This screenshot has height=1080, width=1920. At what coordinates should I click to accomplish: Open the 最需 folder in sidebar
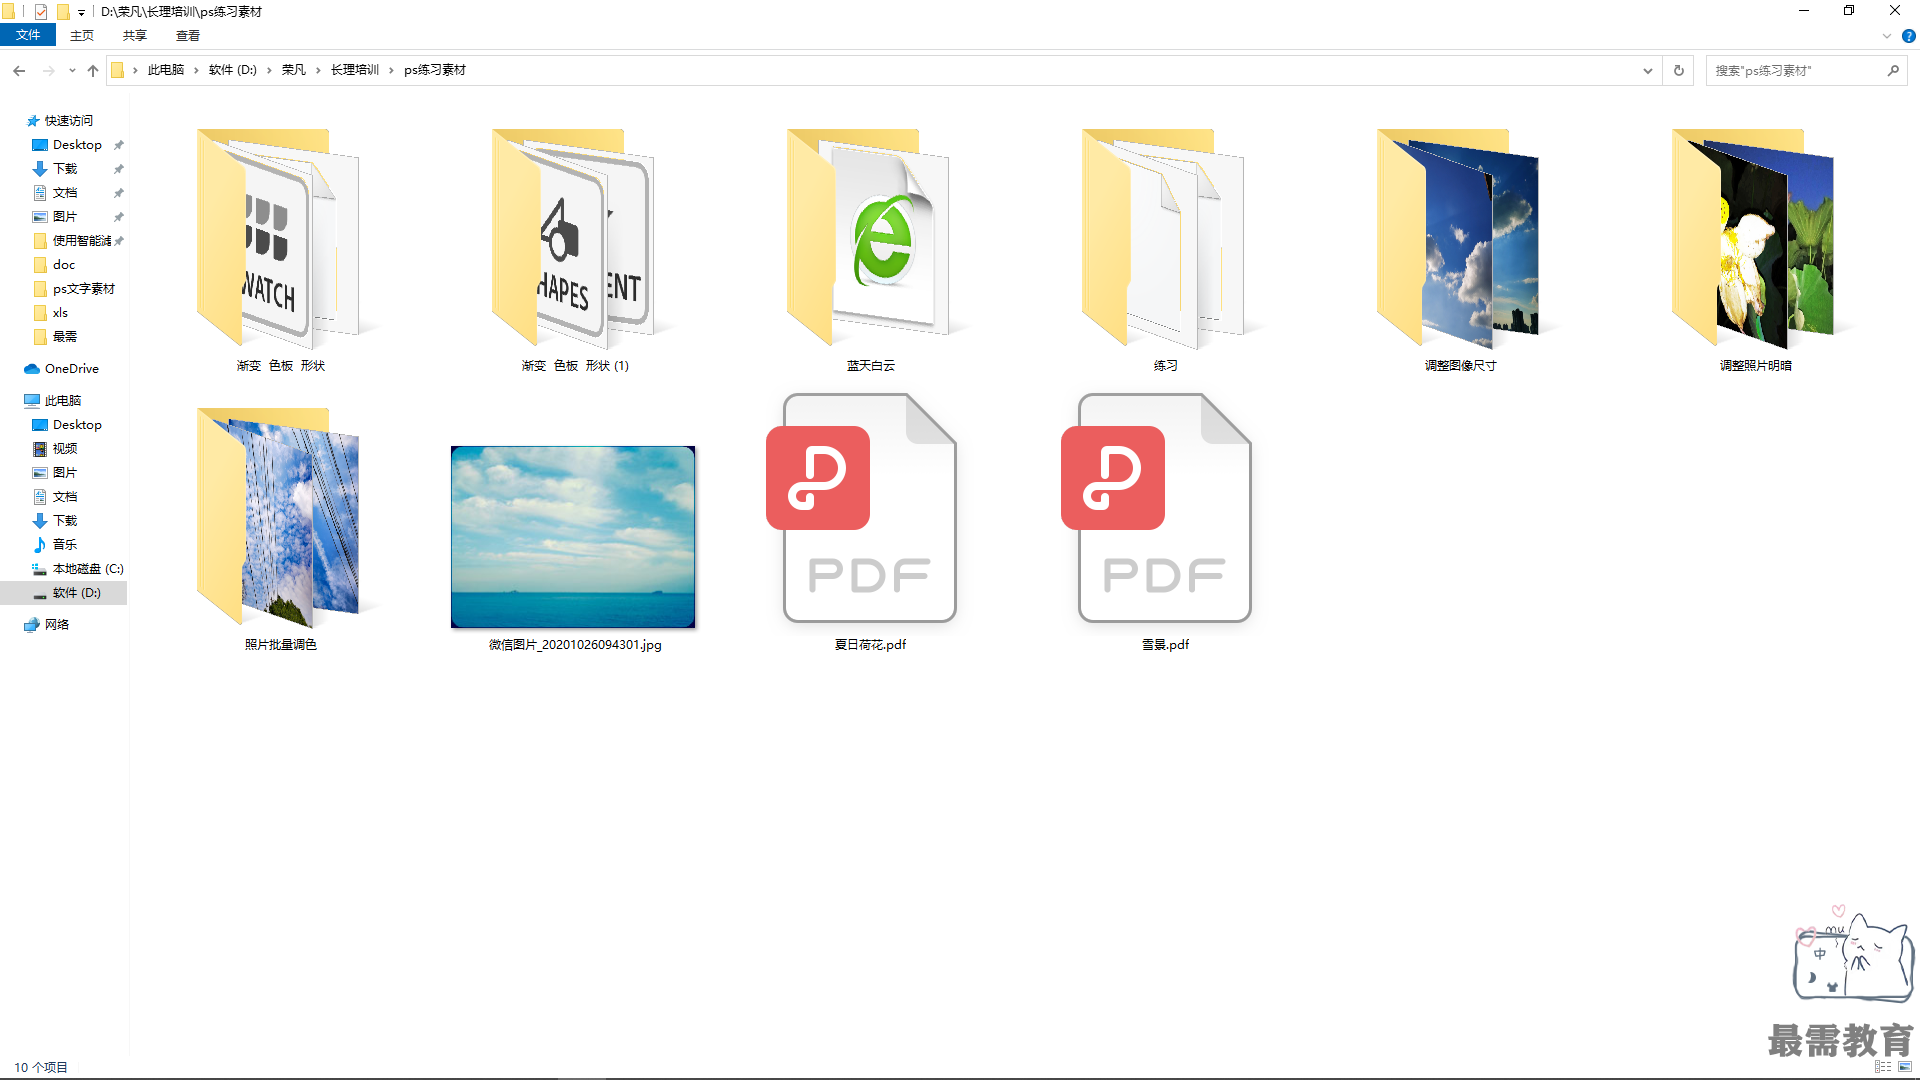(65, 337)
